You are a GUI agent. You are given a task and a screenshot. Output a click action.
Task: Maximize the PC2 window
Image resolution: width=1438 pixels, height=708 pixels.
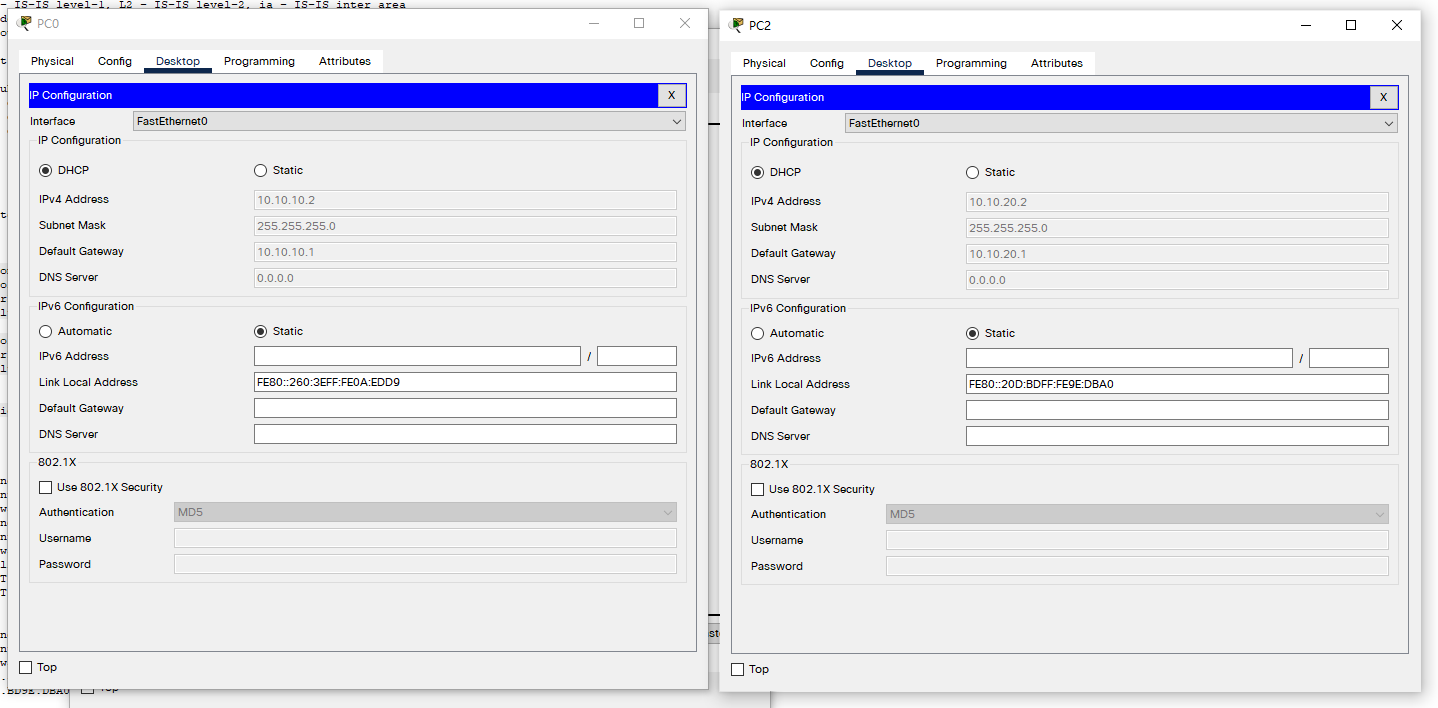pos(1351,25)
